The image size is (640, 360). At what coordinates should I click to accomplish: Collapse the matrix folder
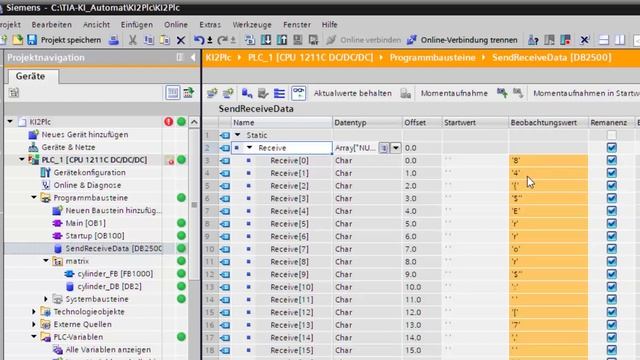(x=46, y=261)
